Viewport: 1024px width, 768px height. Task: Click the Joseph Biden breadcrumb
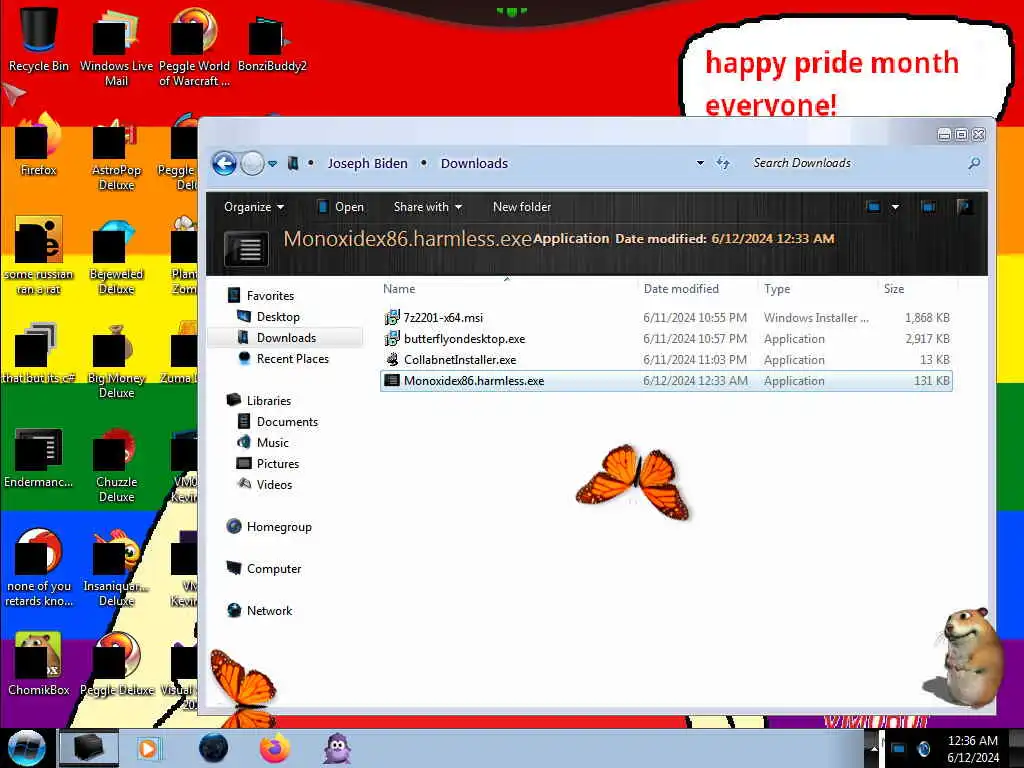pyautogui.click(x=367, y=163)
